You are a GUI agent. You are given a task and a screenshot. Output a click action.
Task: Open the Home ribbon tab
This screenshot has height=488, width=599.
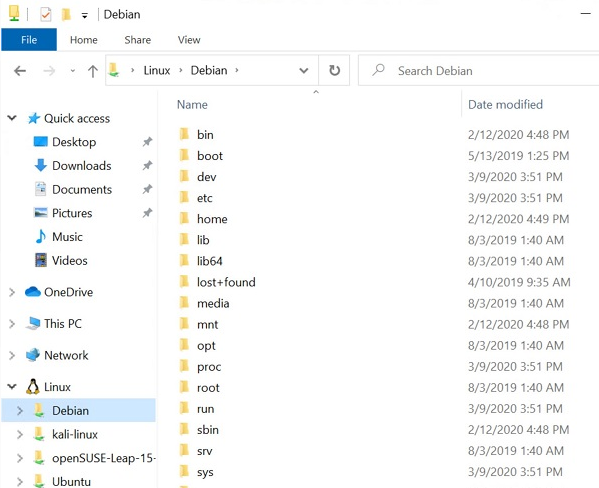pos(84,40)
